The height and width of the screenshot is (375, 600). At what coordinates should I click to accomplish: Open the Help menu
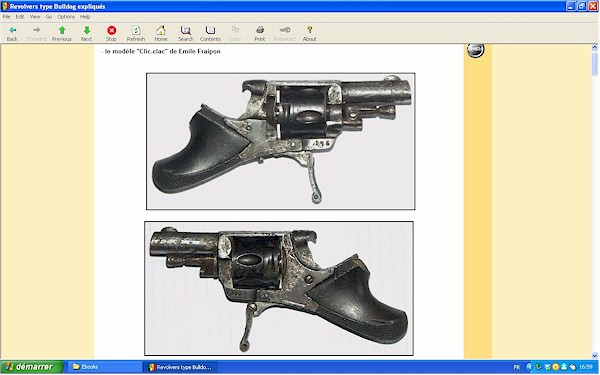click(85, 17)
